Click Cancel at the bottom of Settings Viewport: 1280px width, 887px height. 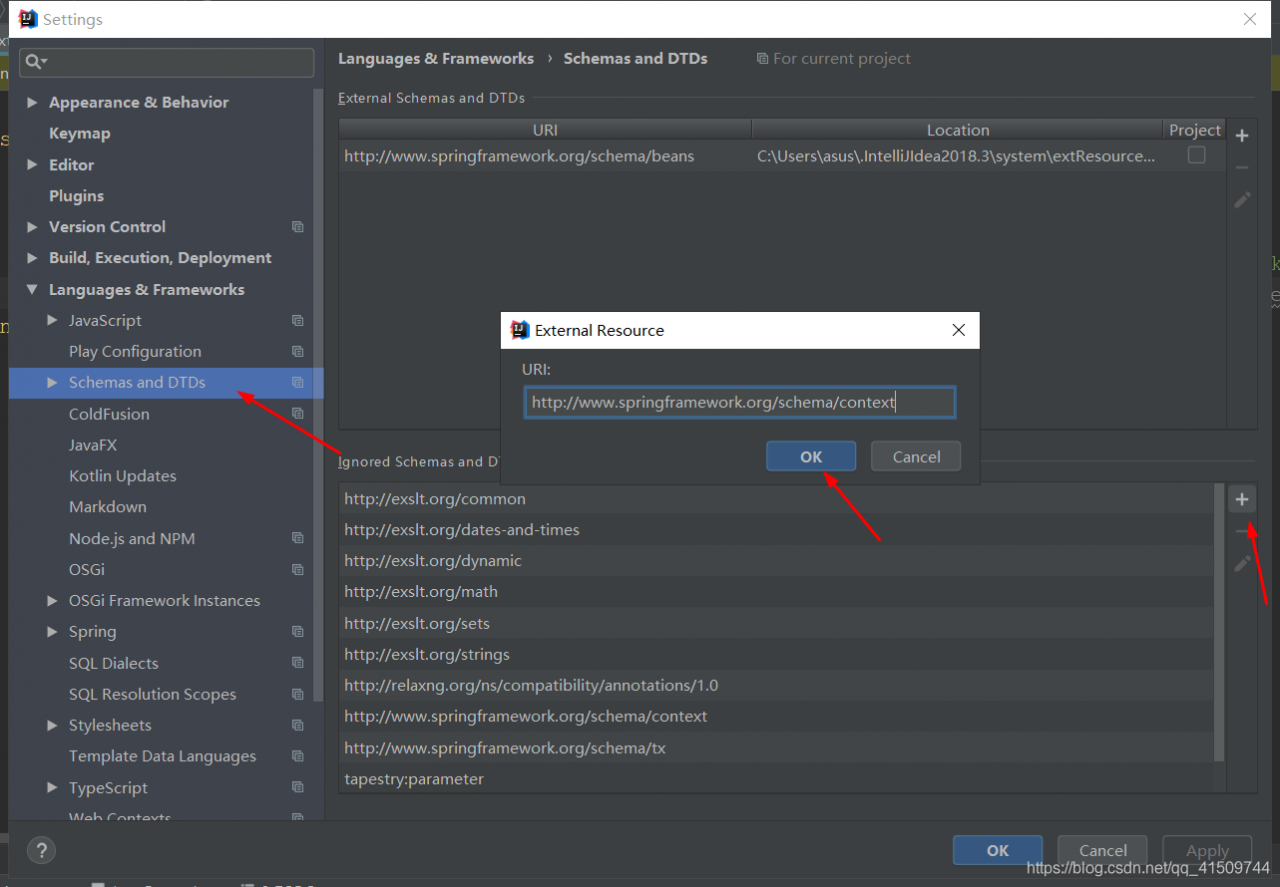1103,851
